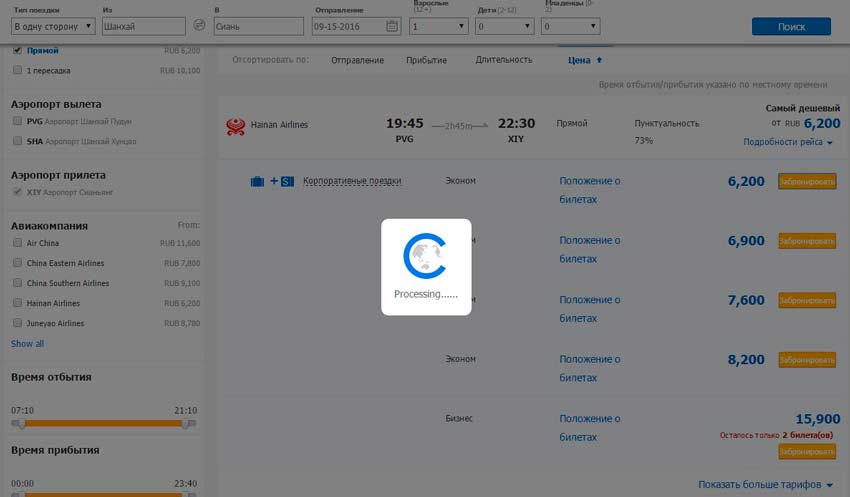The height and width of the screenshot is (497, 850).
Task: Open the departure date calendar icon
Action: tap(392, 26)
